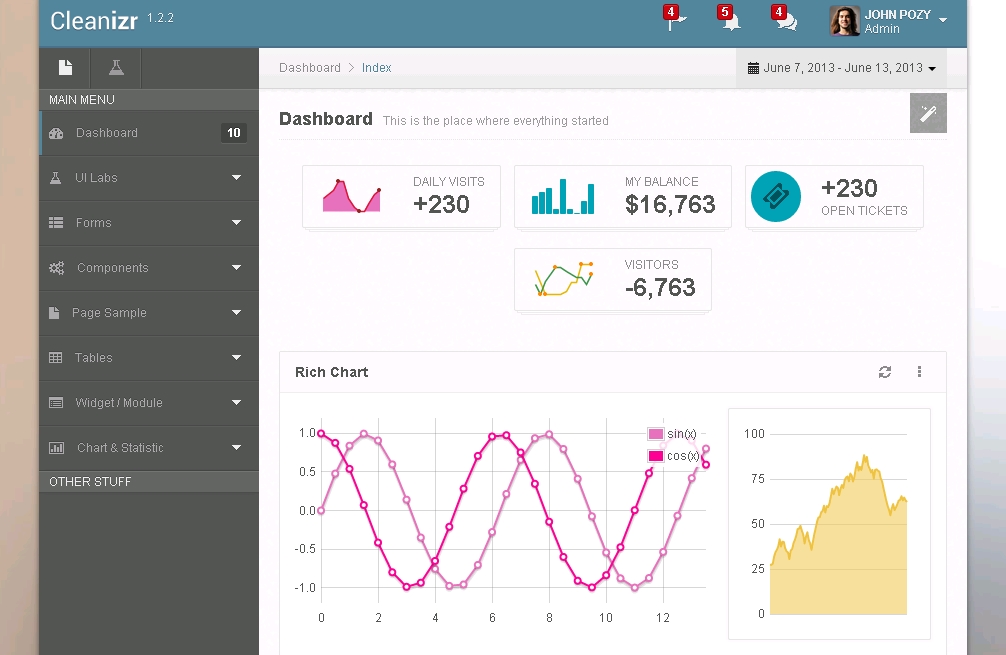
Task: Switch to the flask icon sidebar tab
Action: (x=116, y=68)
